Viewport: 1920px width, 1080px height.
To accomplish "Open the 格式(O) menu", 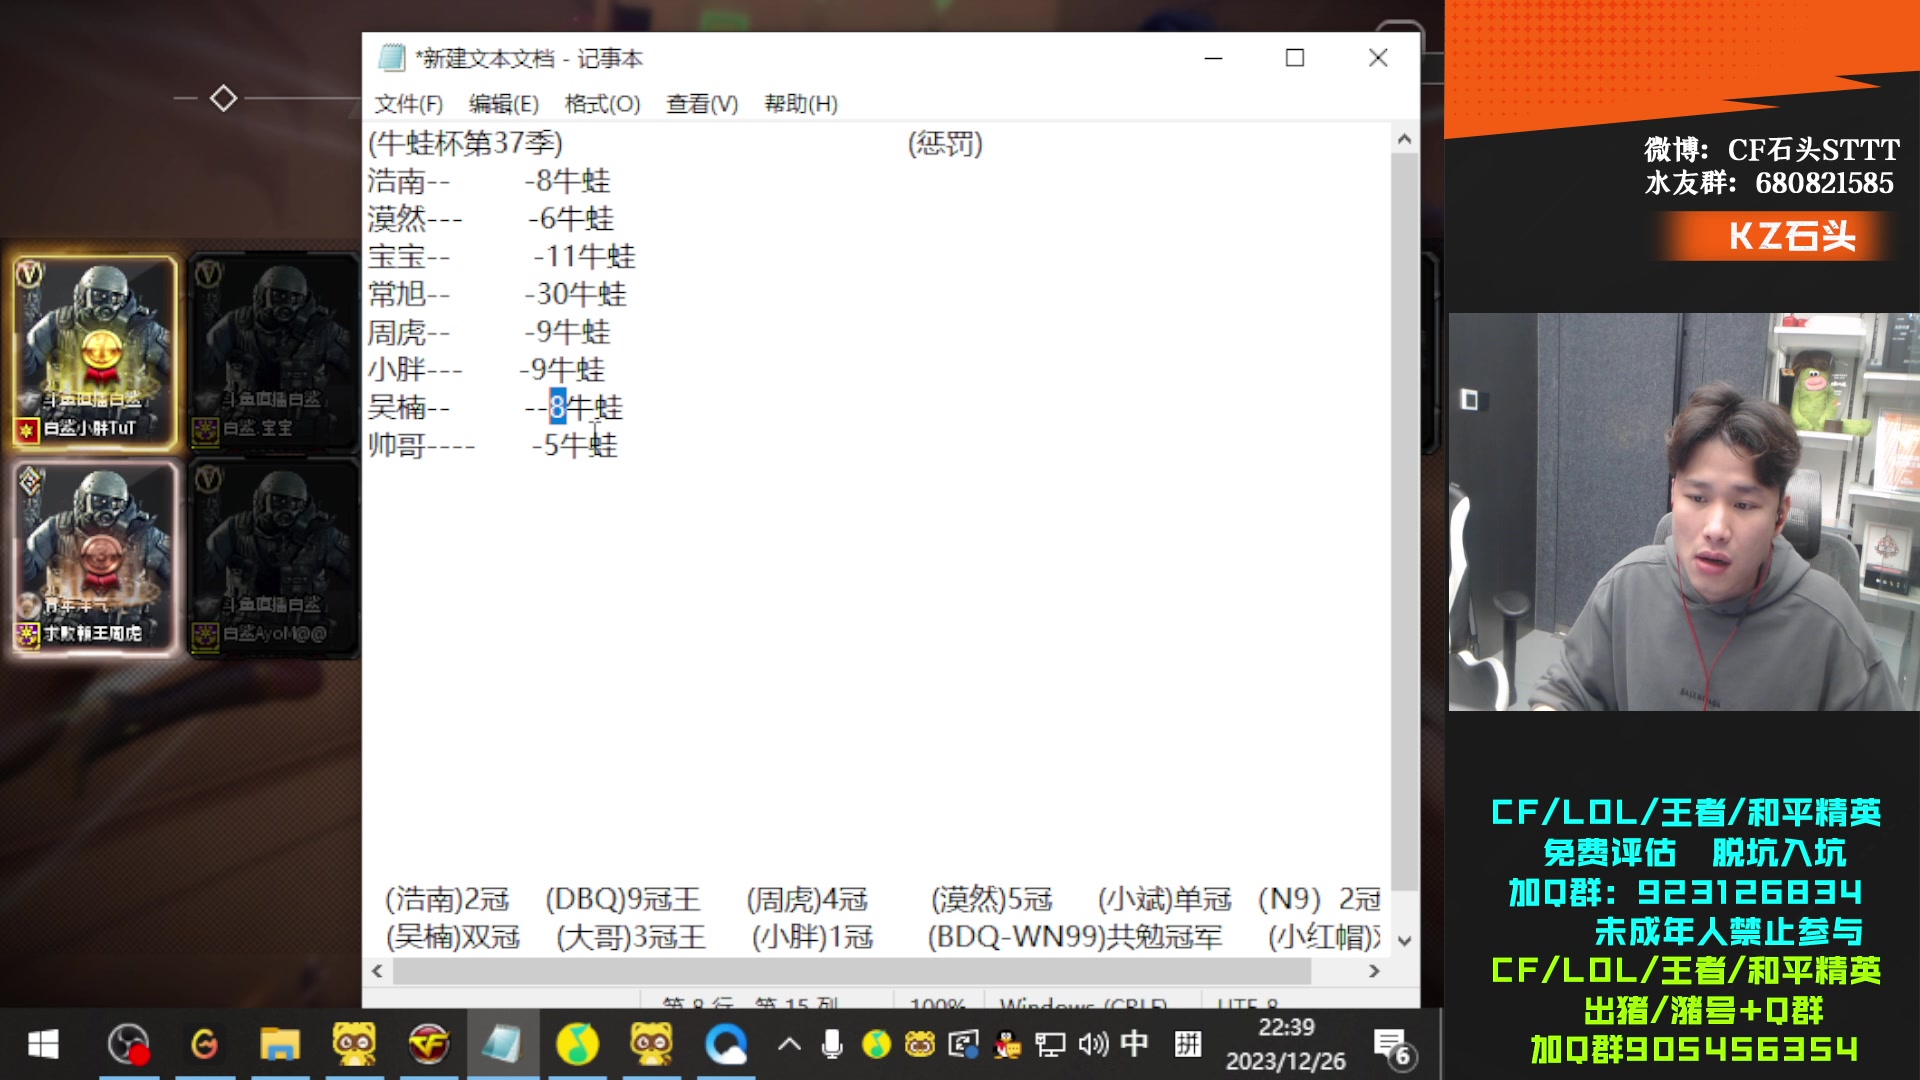I will click(603, 103).
